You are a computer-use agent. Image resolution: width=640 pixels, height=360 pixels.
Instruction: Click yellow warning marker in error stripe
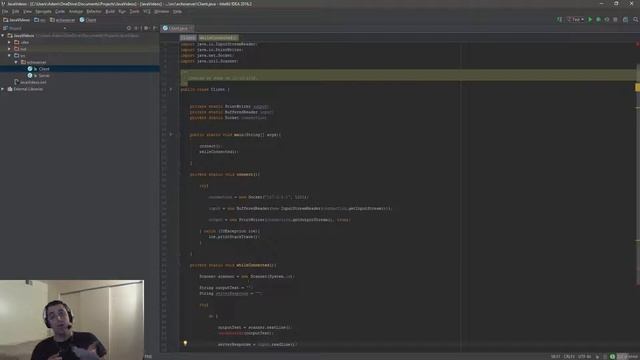(x=638, y=87)
